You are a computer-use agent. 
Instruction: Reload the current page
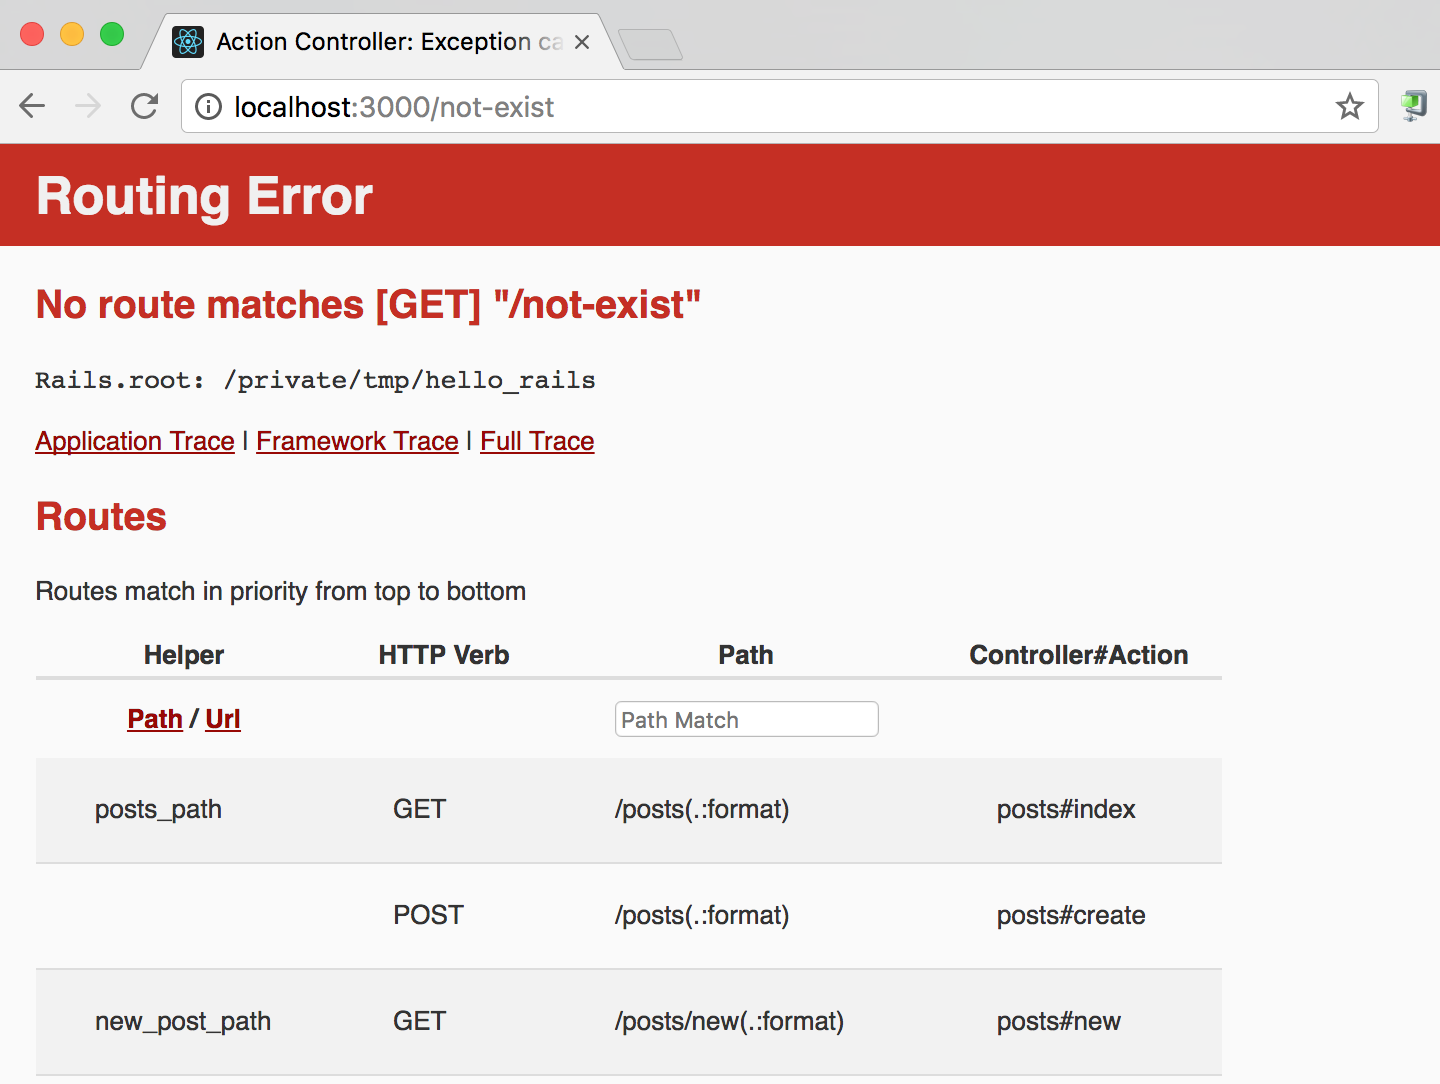tap(145, 106)
